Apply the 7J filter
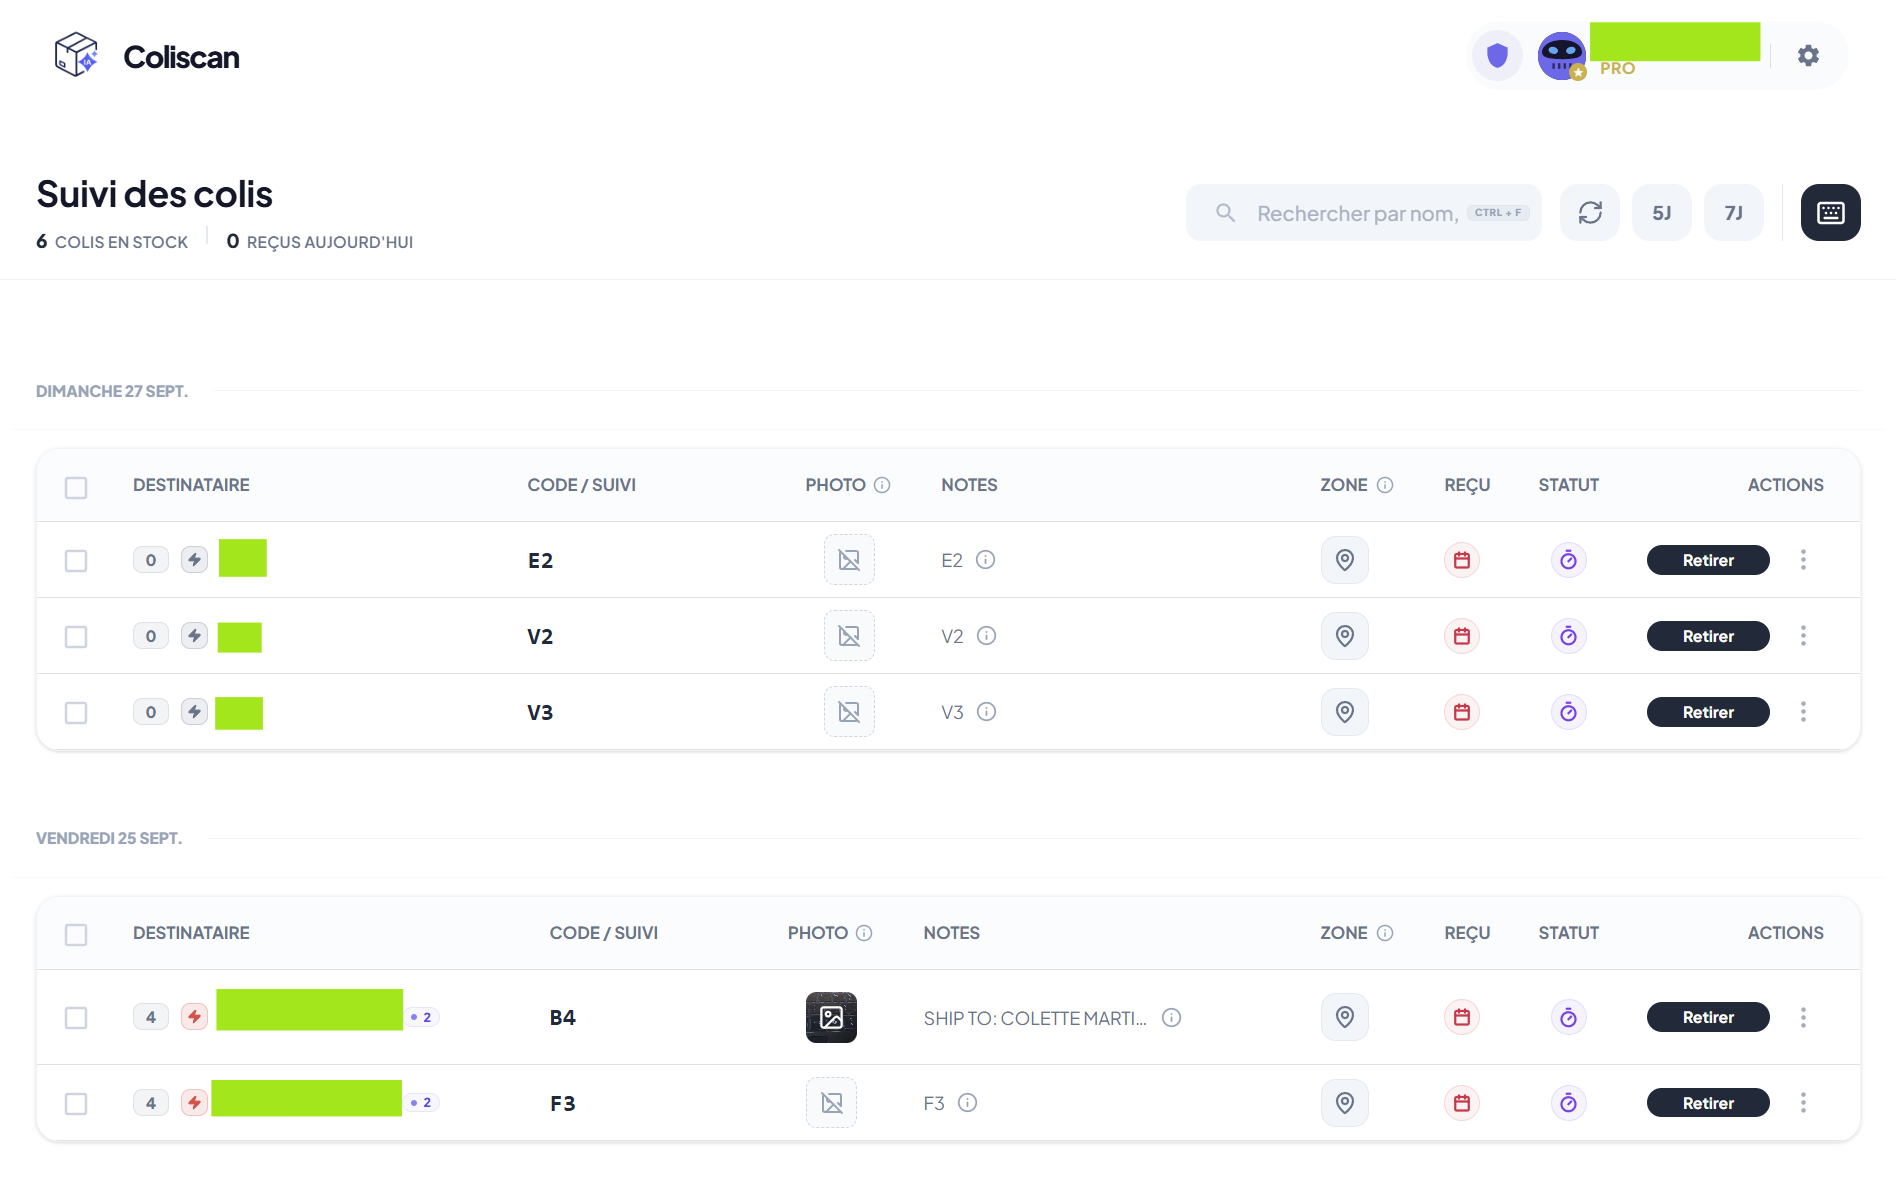 [1733, 212]
